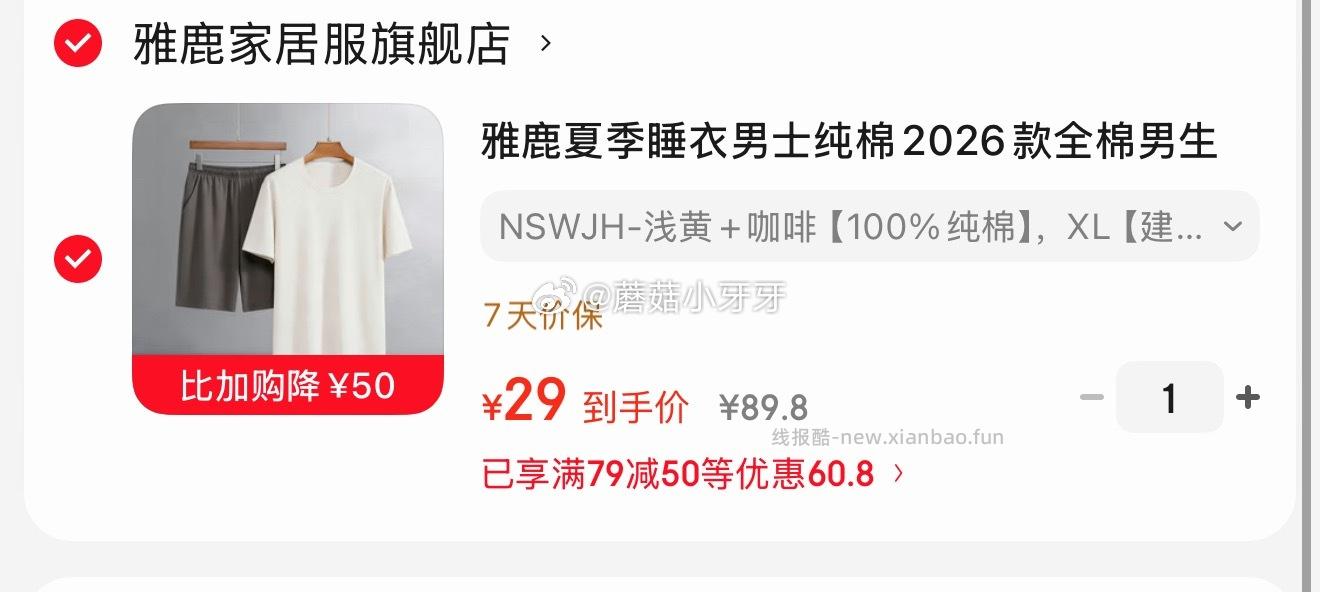The width and height of the screenshot is (1320, 592).
Task: Tap the 比加购降 ¥50 red banner
Action: pos(288,384)
